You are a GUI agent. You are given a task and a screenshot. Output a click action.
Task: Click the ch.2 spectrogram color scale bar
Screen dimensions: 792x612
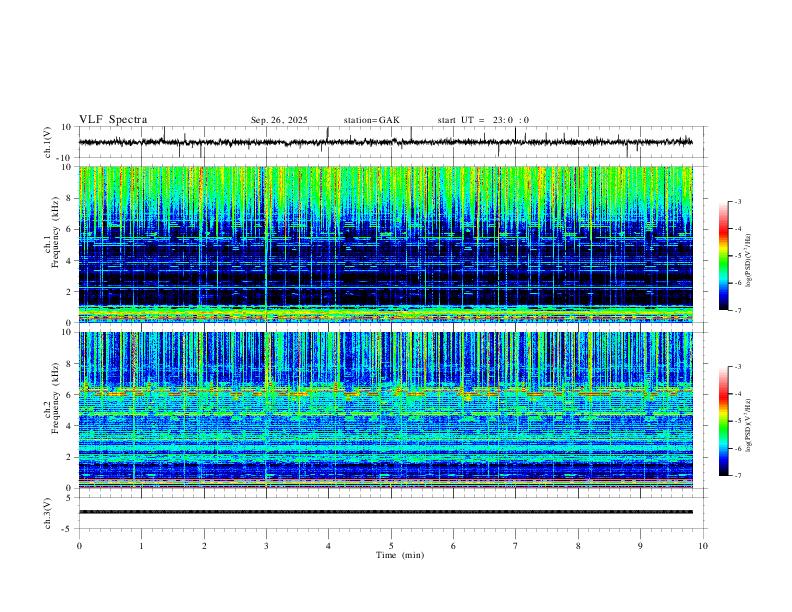pos(724,421)
